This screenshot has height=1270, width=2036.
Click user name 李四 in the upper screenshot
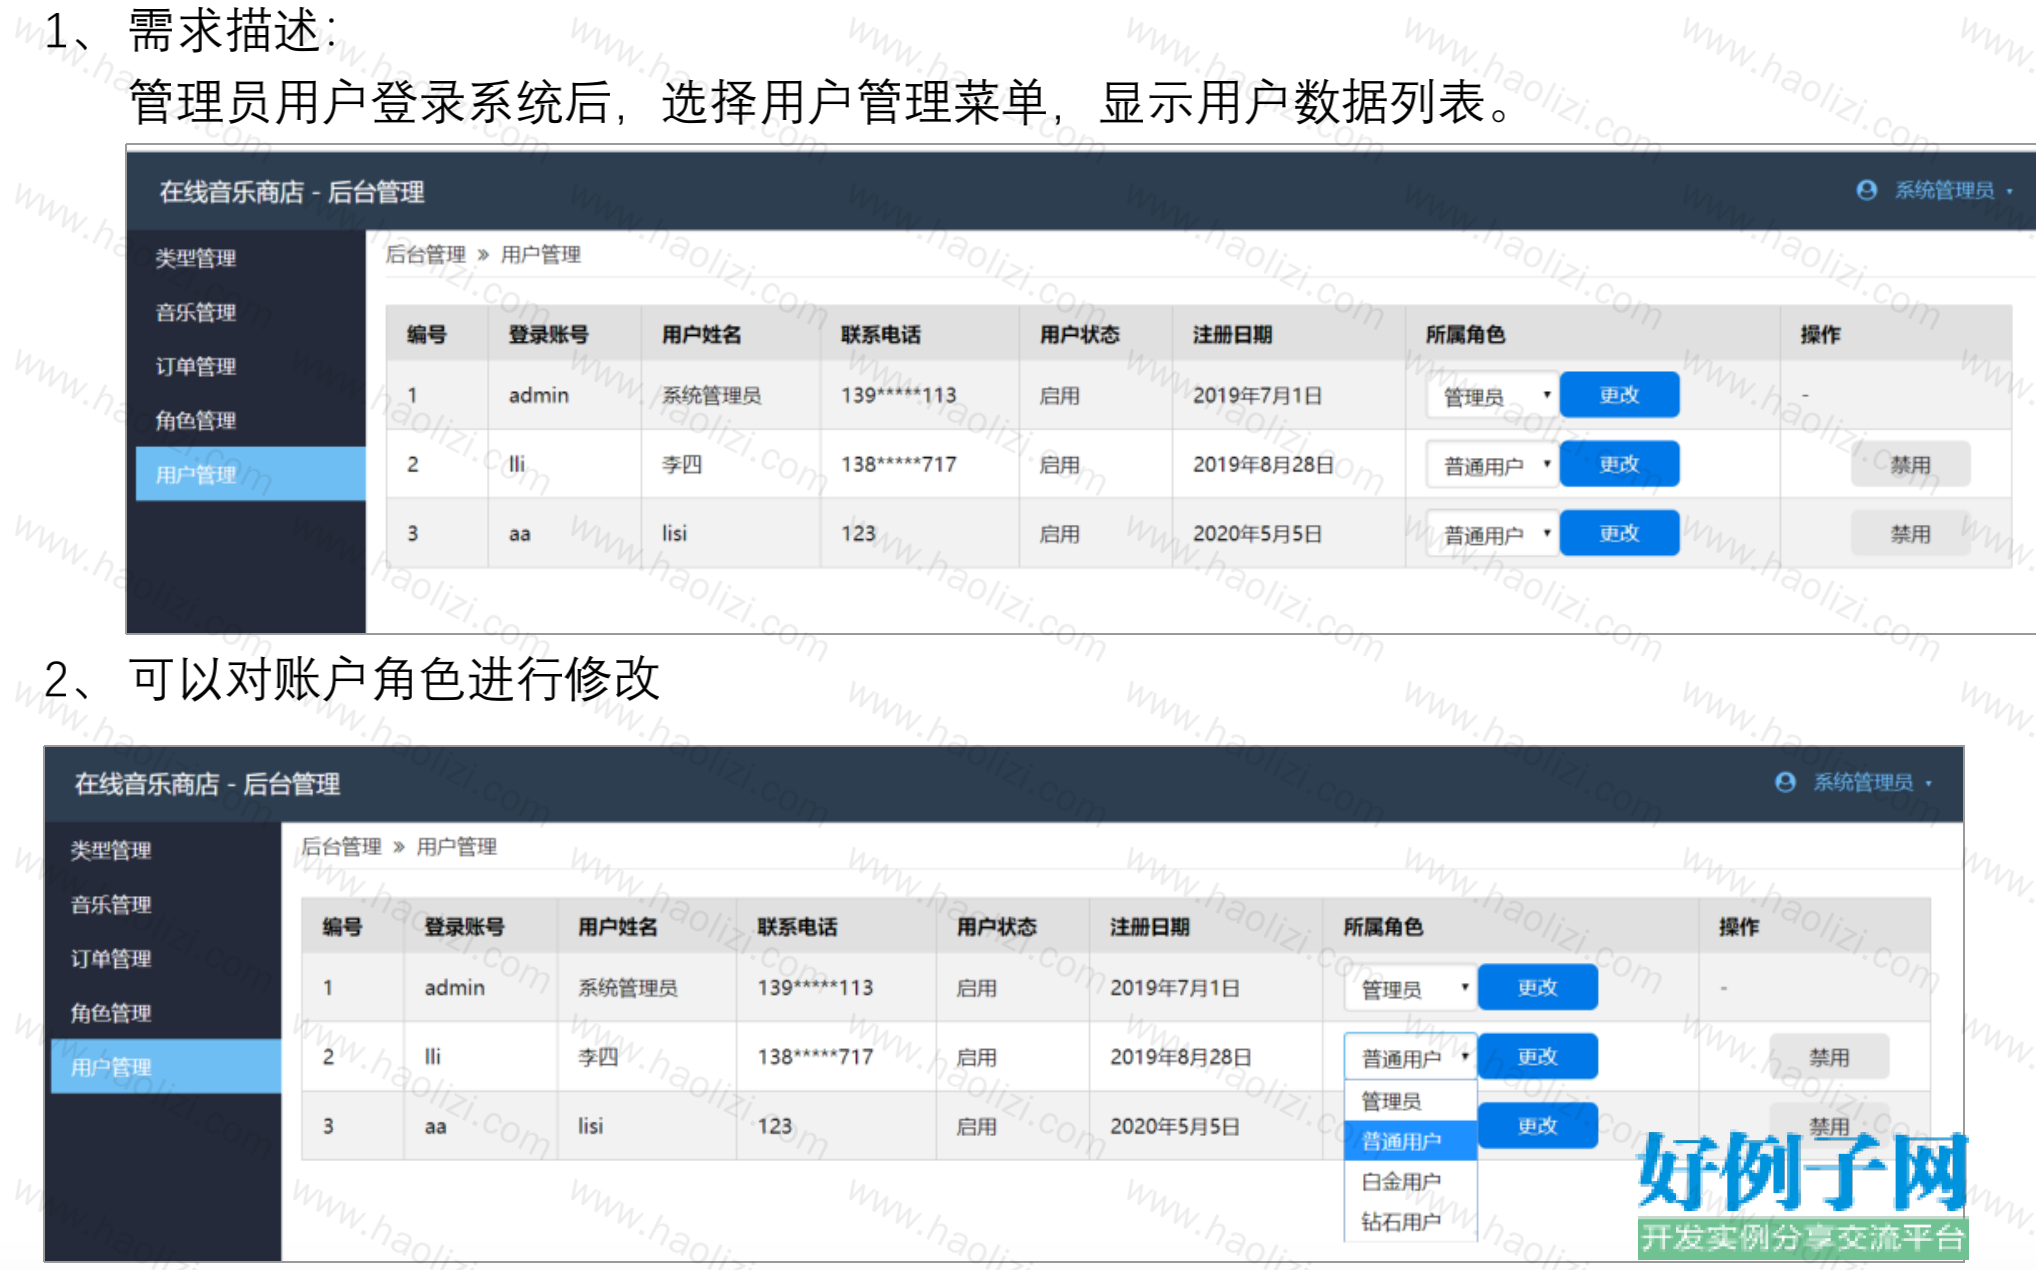[682, 464]
